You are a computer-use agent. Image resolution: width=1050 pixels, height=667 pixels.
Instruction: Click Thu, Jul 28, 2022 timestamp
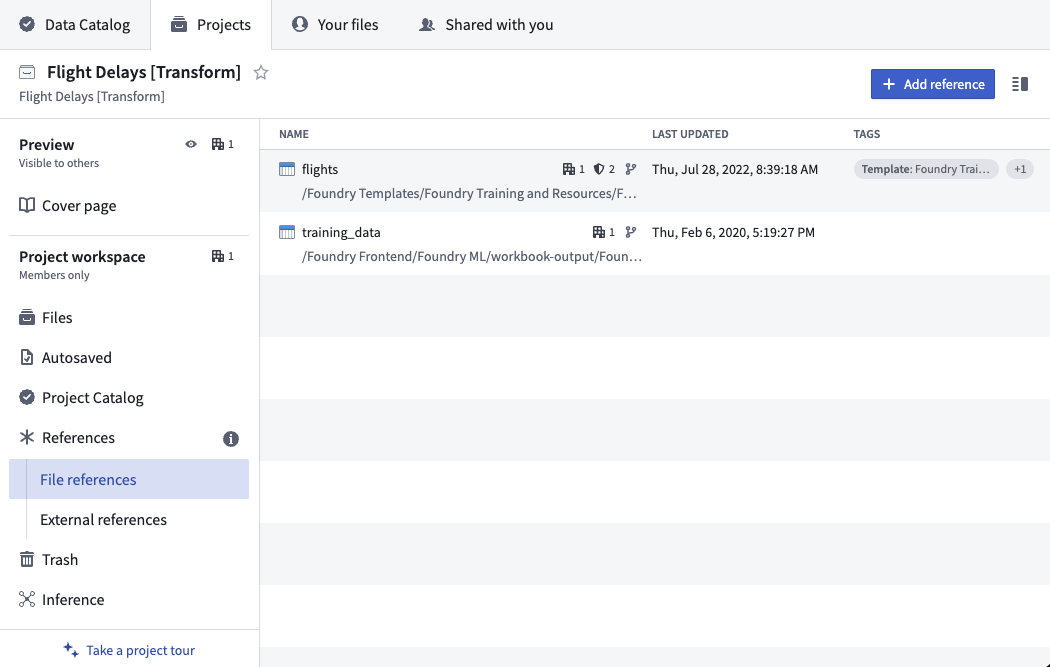point(735,169)
